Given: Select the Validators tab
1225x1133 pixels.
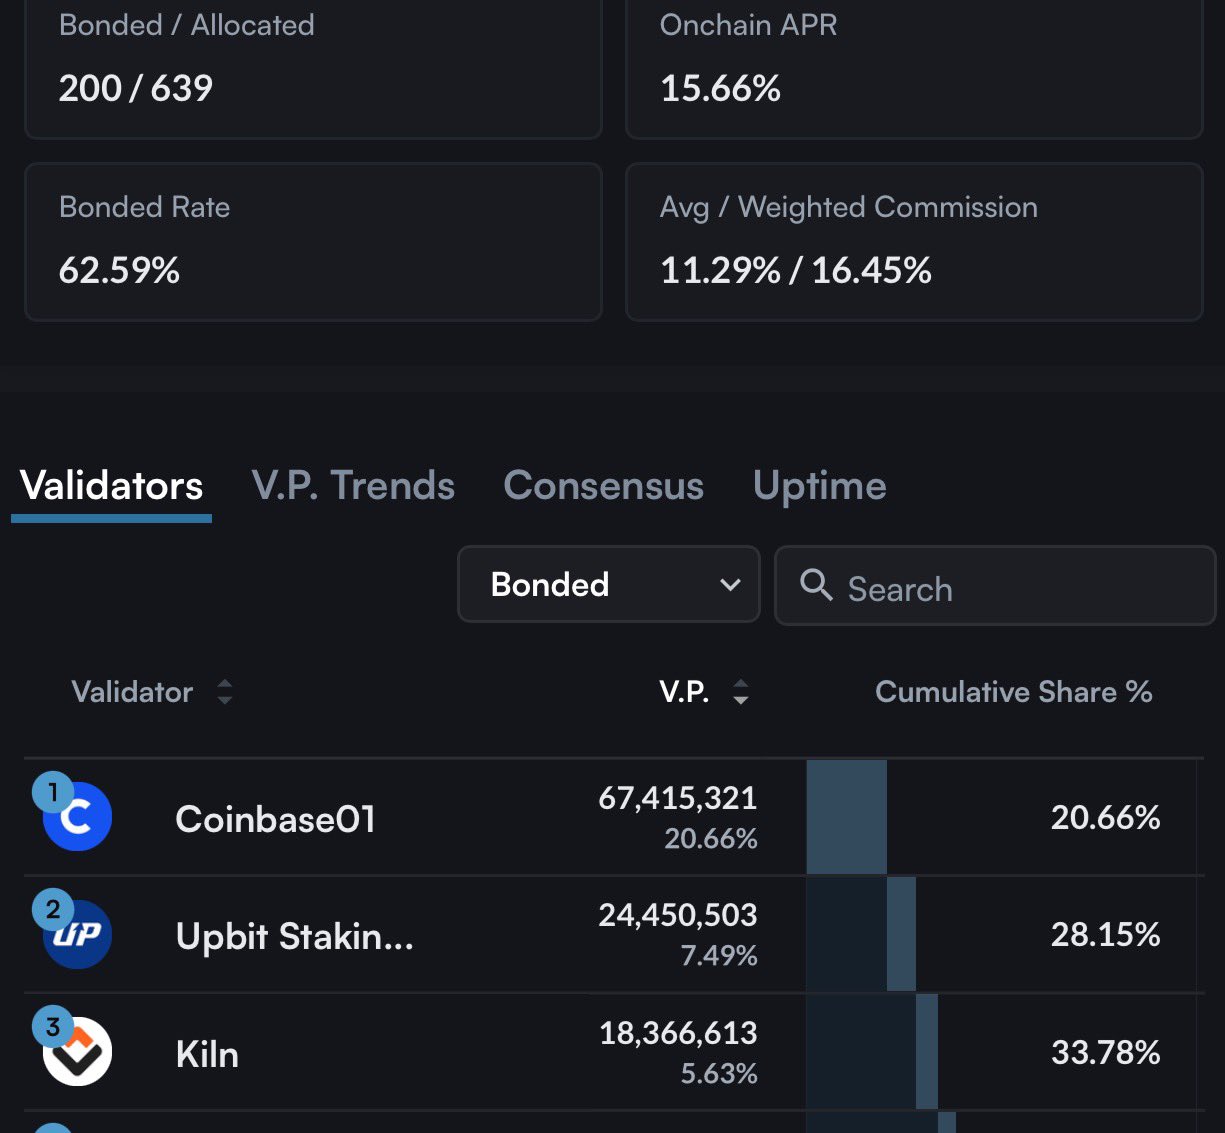Looking at the screenshot, I should tap(111, 486).
